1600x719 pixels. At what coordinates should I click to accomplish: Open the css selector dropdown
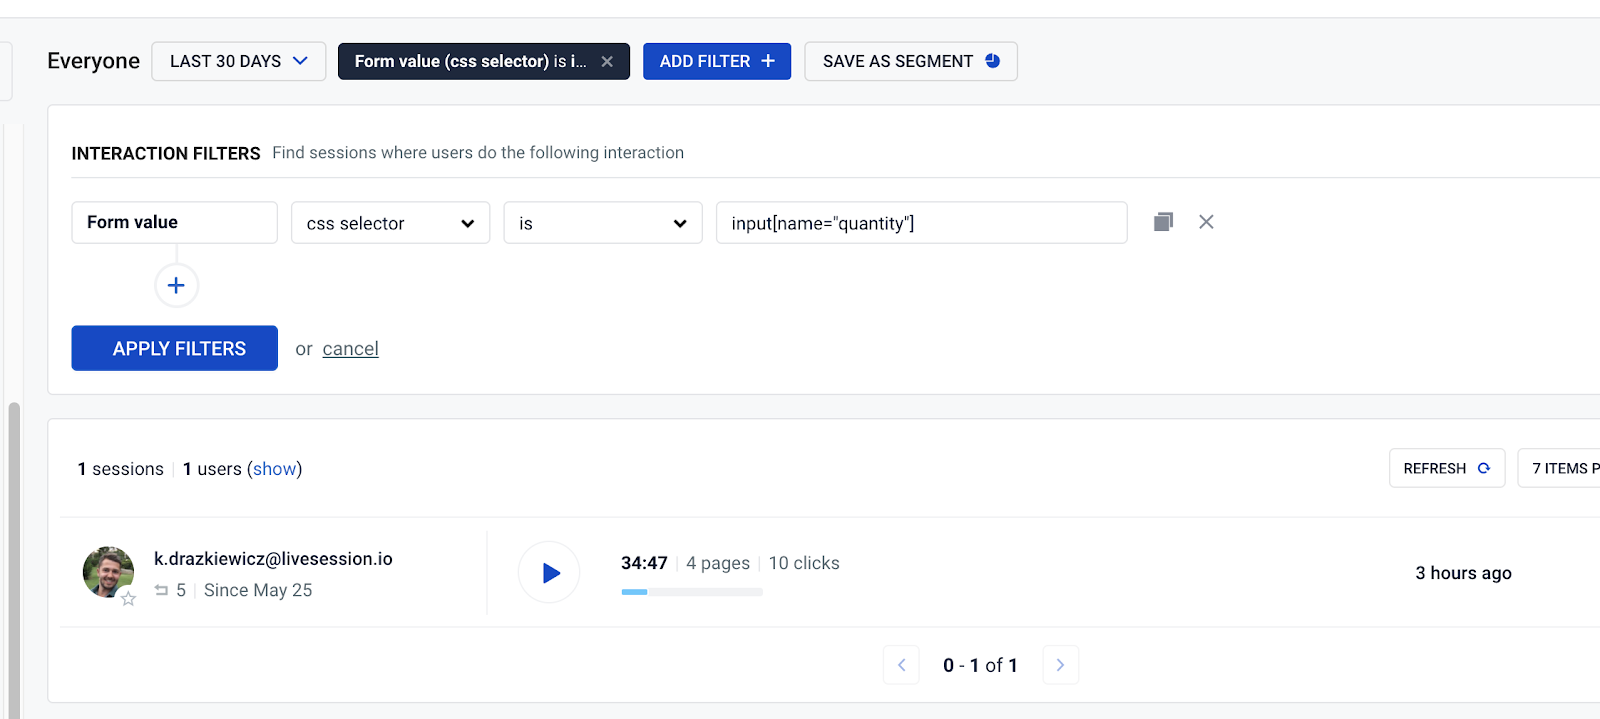click(x=389, y=222)
